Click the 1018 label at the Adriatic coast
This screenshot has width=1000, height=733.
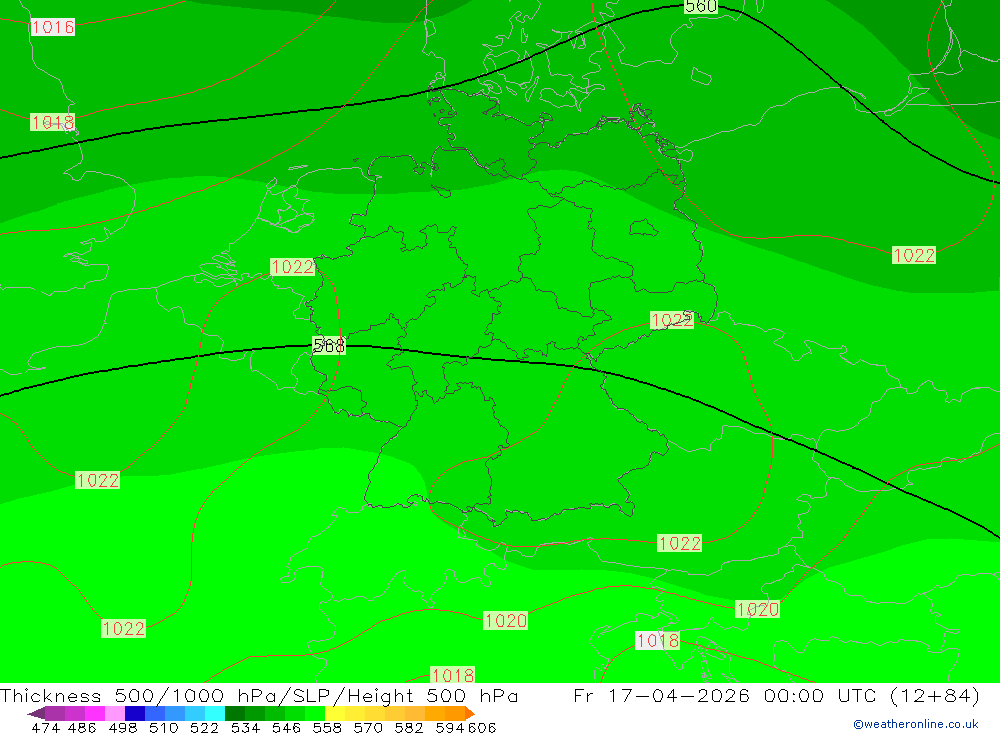coord(658,640)
